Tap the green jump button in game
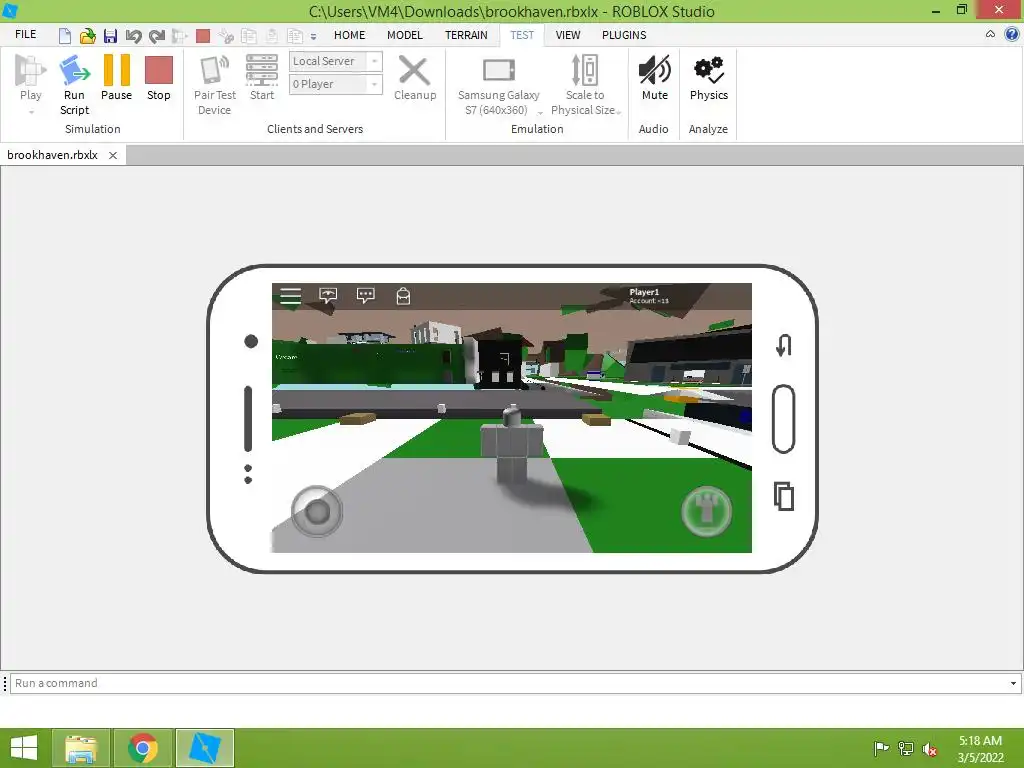 [706, 511]
